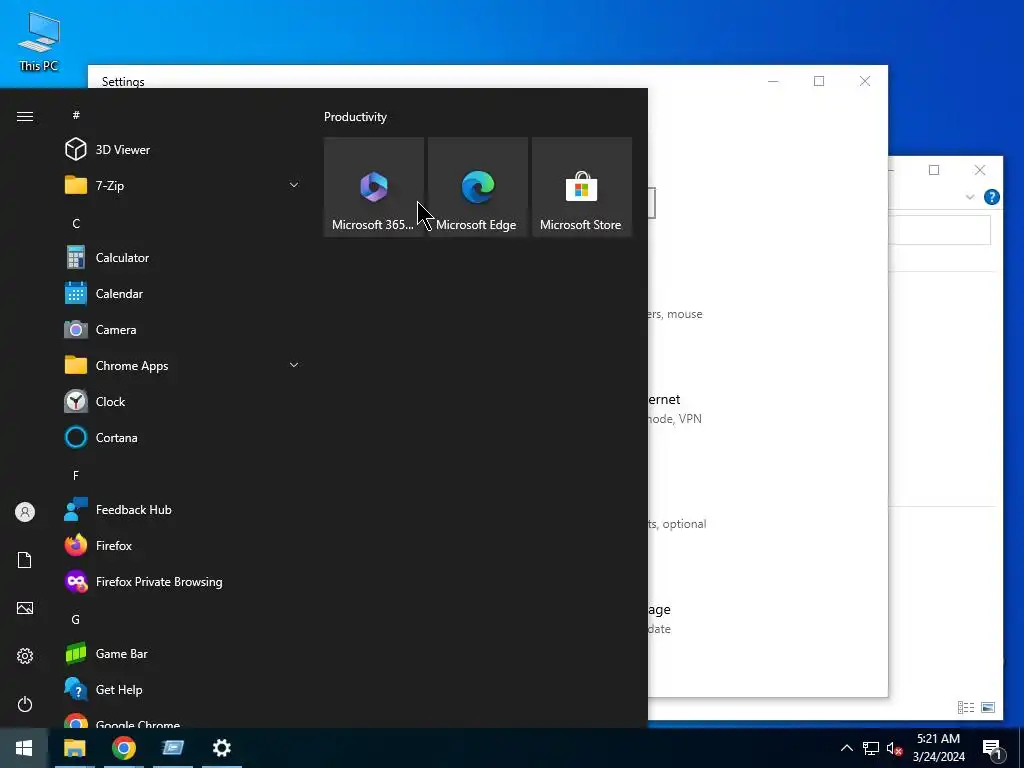Launch Firefox from the Start menu
The width and height of the screenshot is (1024, 768).
click(x=183, y=545)
